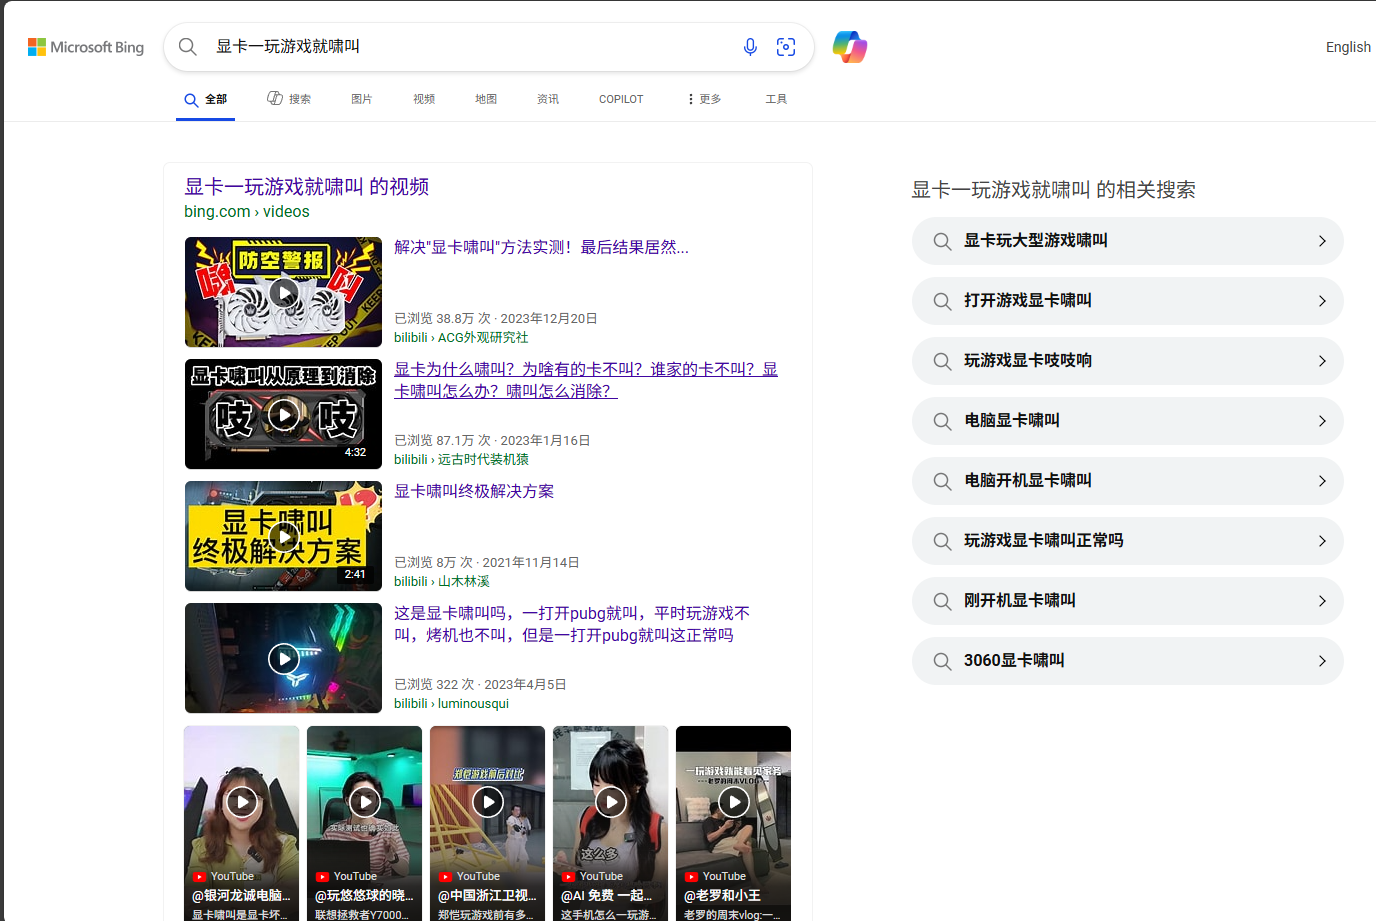
Task: Open the 工具 menu item
Action: pos(776,98)
